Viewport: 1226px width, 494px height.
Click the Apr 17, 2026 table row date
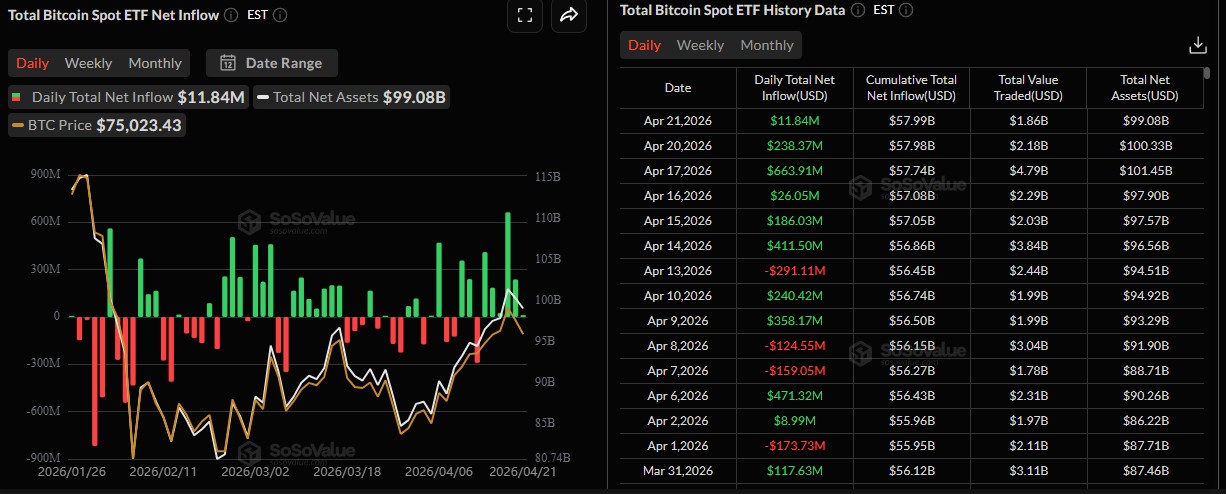pyautogui.click(x=677, y=171)
